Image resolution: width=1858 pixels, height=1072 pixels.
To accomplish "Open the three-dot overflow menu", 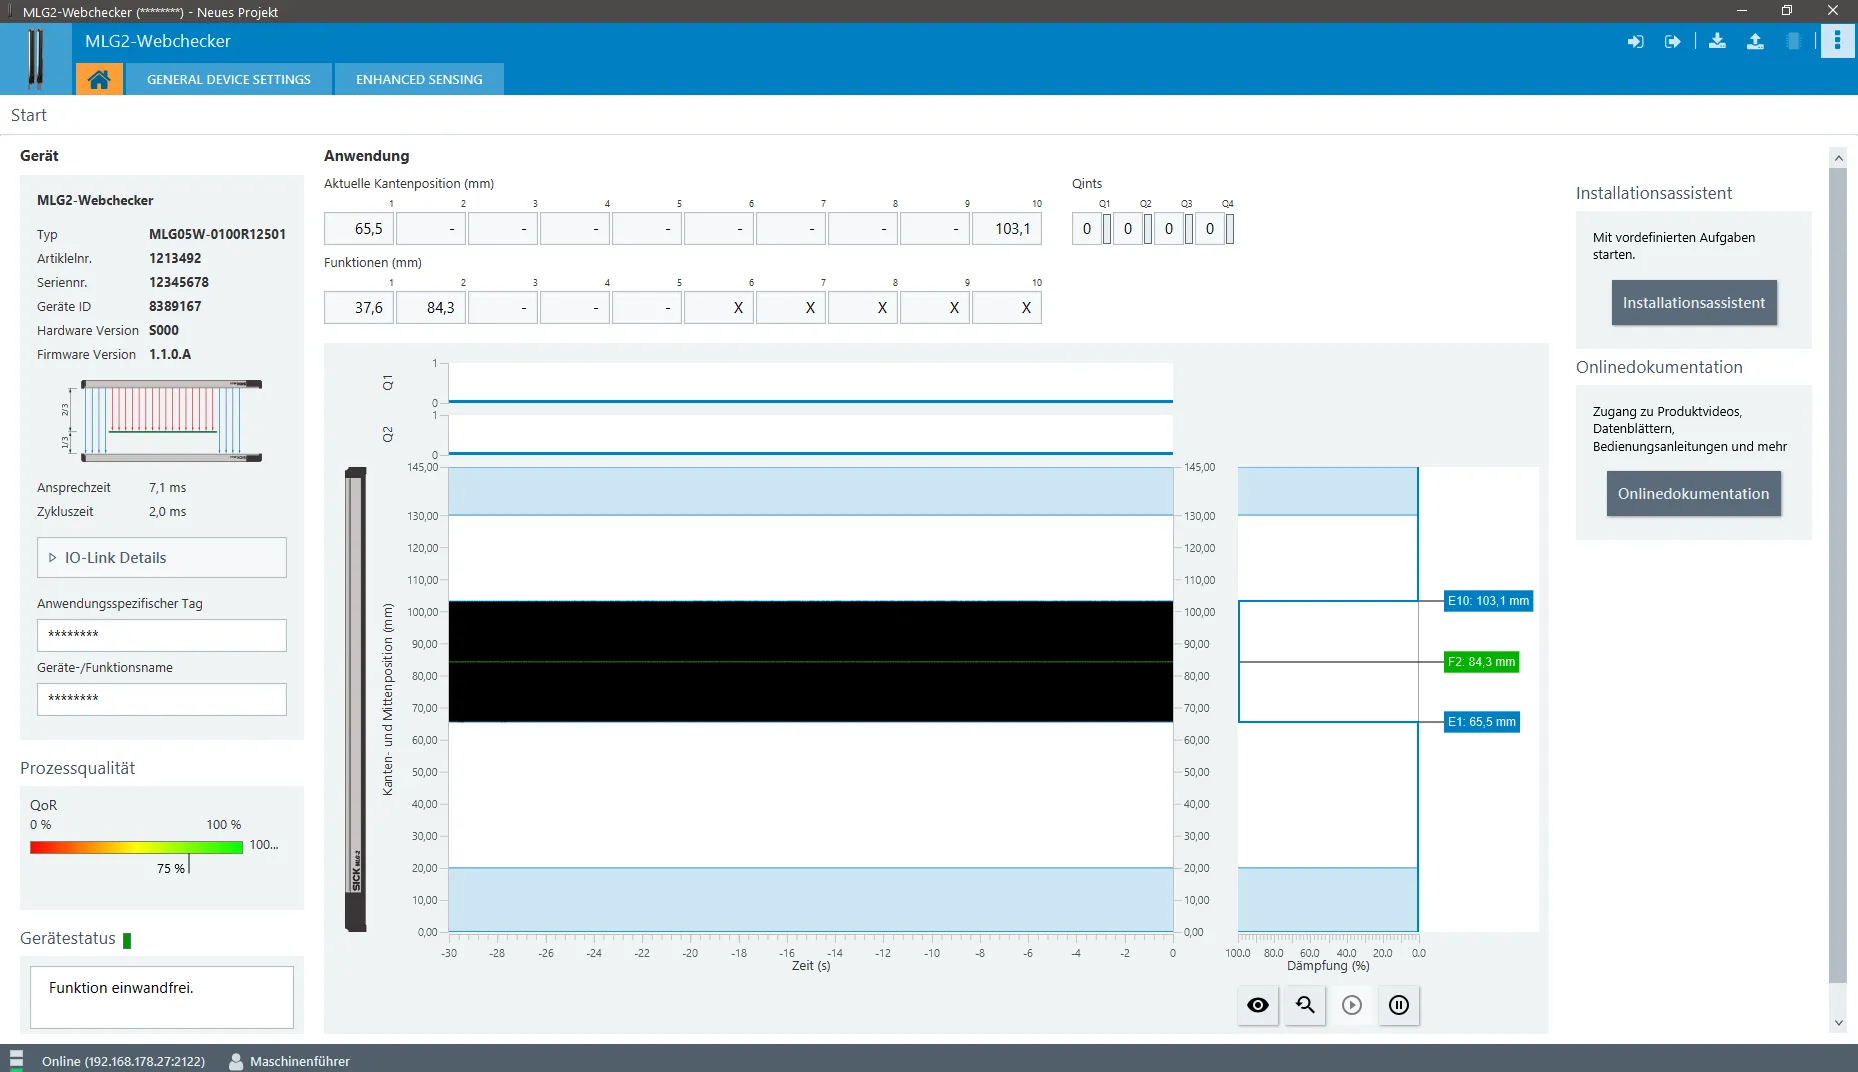I will tap(1837, 41).
